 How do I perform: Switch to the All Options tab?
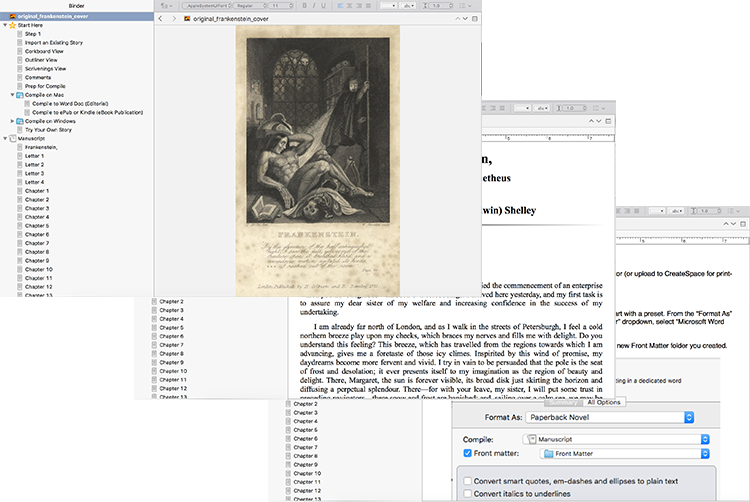604,402
